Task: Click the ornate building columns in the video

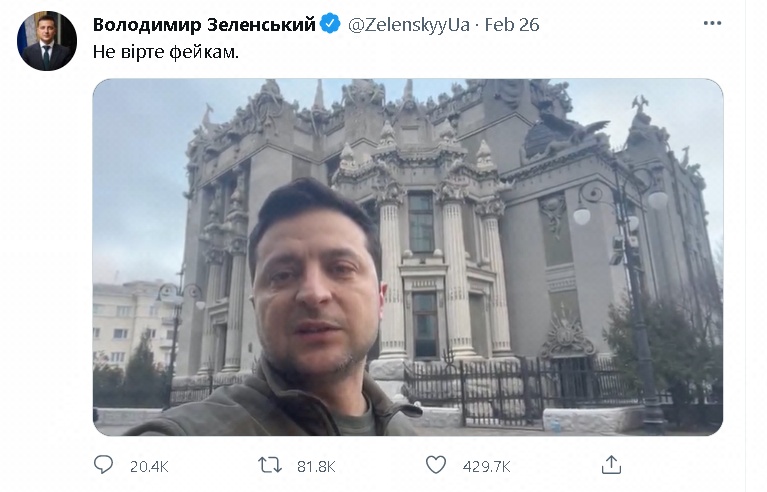Action: point(443,274)
